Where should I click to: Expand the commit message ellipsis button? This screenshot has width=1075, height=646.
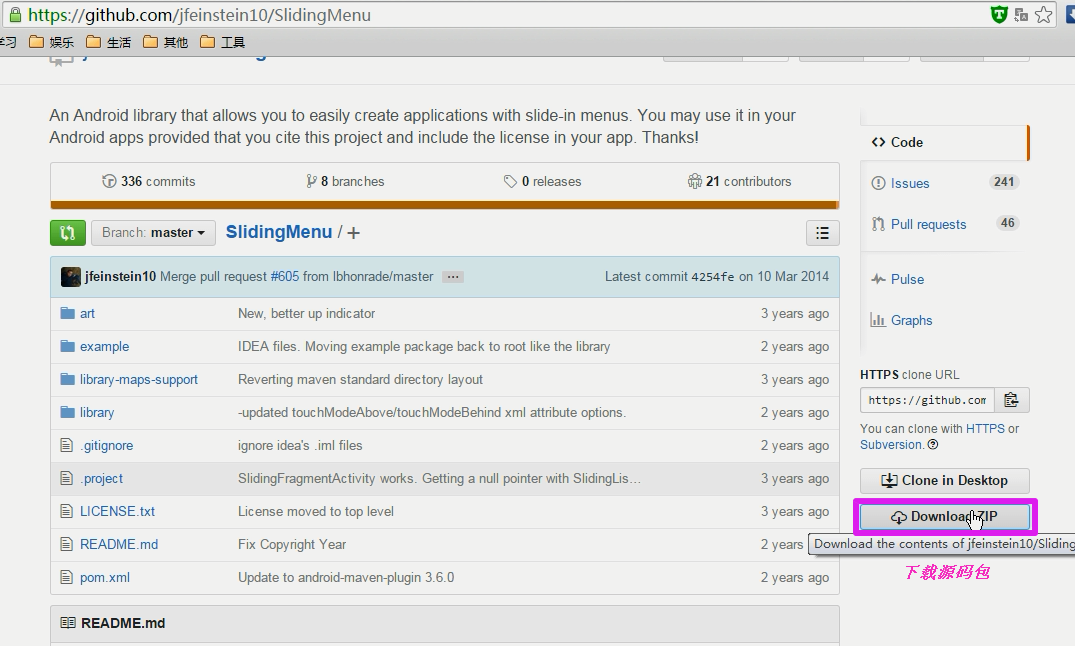point(453,277)
